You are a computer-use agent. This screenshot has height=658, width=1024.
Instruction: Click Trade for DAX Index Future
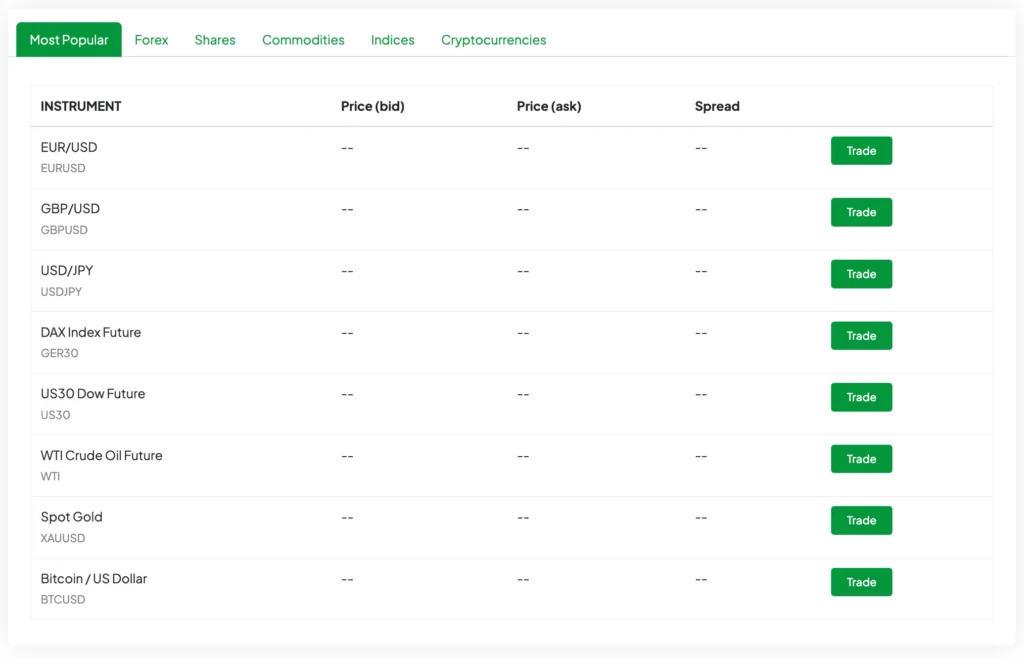coord(861,336)
